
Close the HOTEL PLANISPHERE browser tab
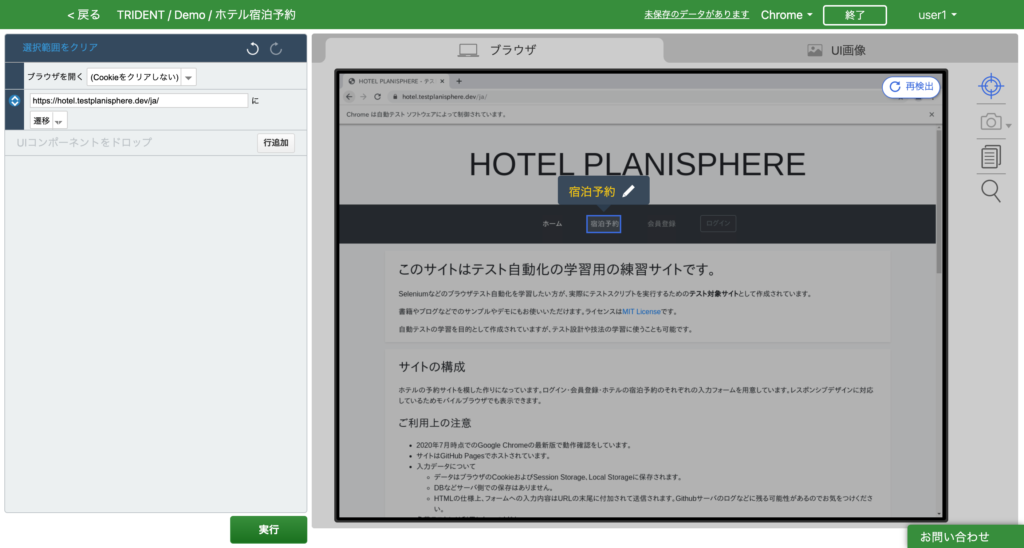point(442,82)
